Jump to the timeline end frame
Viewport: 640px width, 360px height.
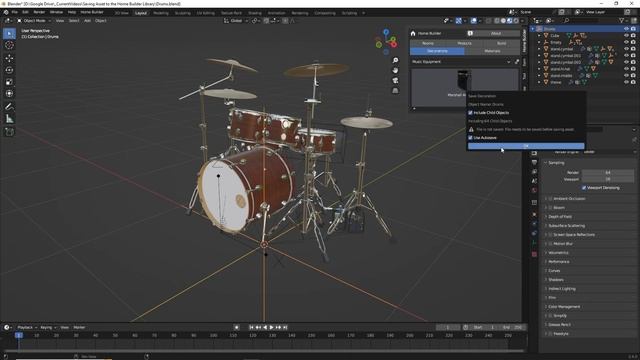[x=285, y=327]
